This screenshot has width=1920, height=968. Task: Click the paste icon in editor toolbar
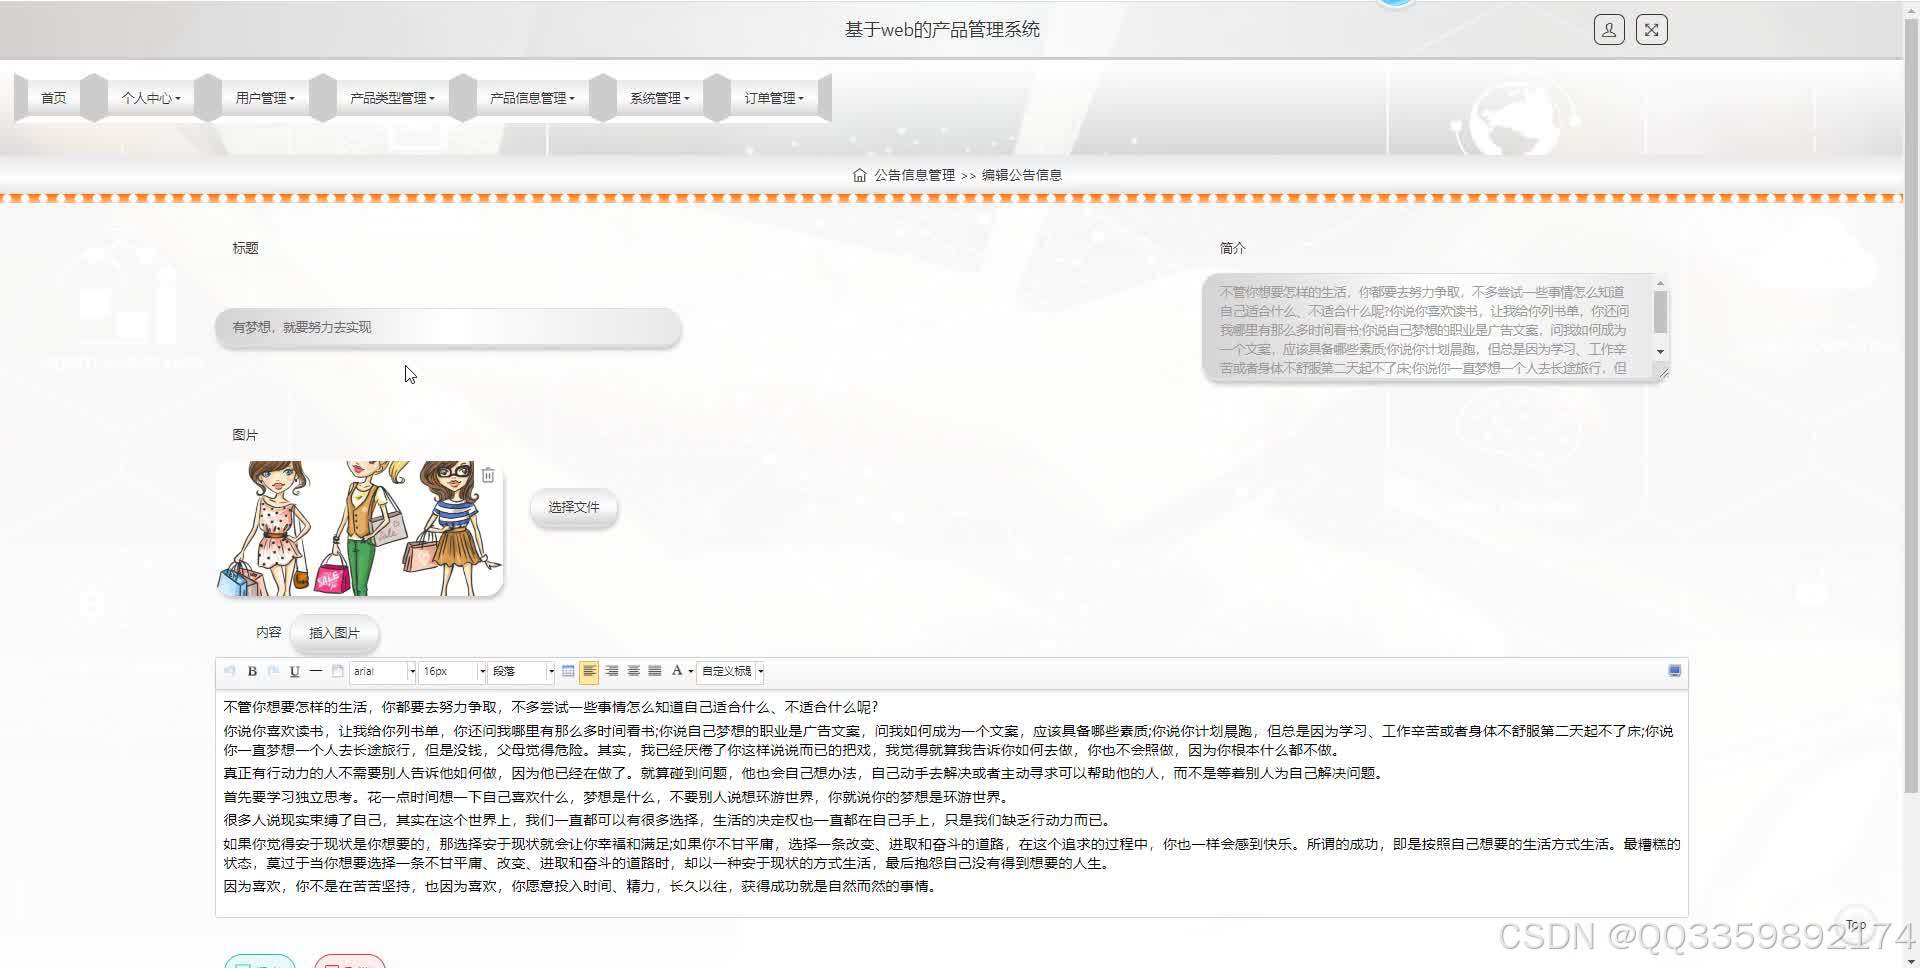(338, 671)
